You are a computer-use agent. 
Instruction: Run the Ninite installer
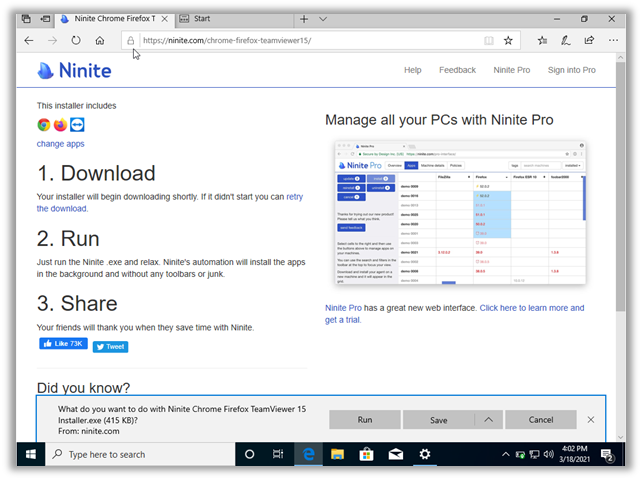(365, 420)
